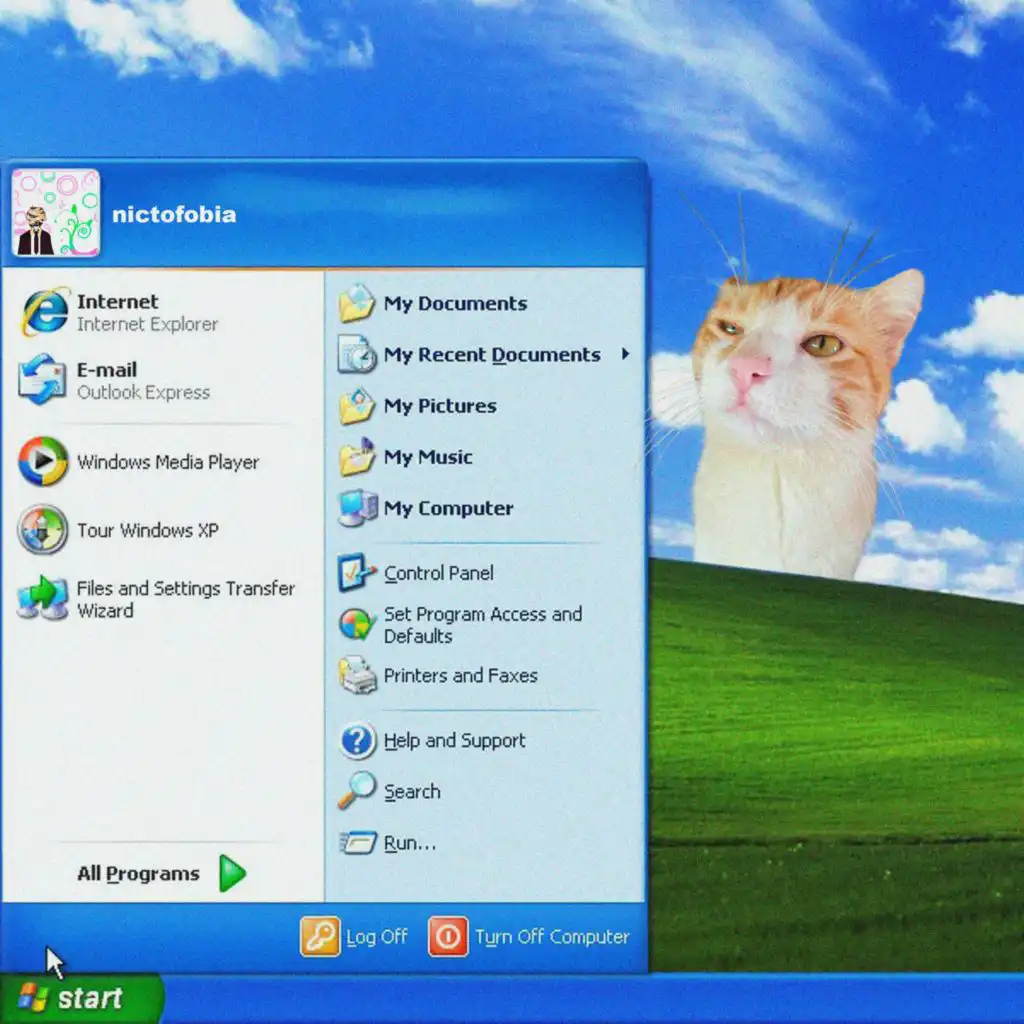The image size is (1024, 1024).
Task: Select the My Computer label
Action: tap(448, 508)
